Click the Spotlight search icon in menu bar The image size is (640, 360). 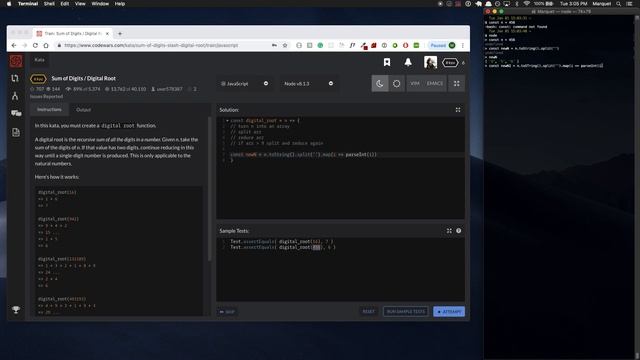point(619,4)
